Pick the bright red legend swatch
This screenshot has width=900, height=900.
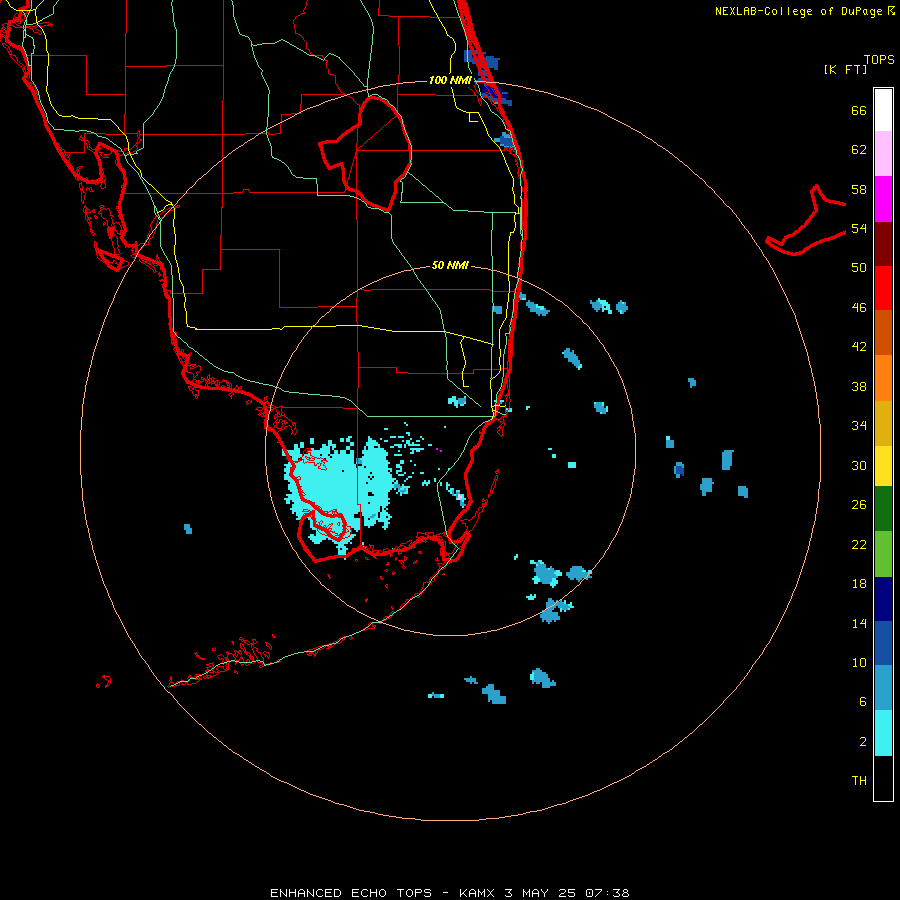[883, 288]
